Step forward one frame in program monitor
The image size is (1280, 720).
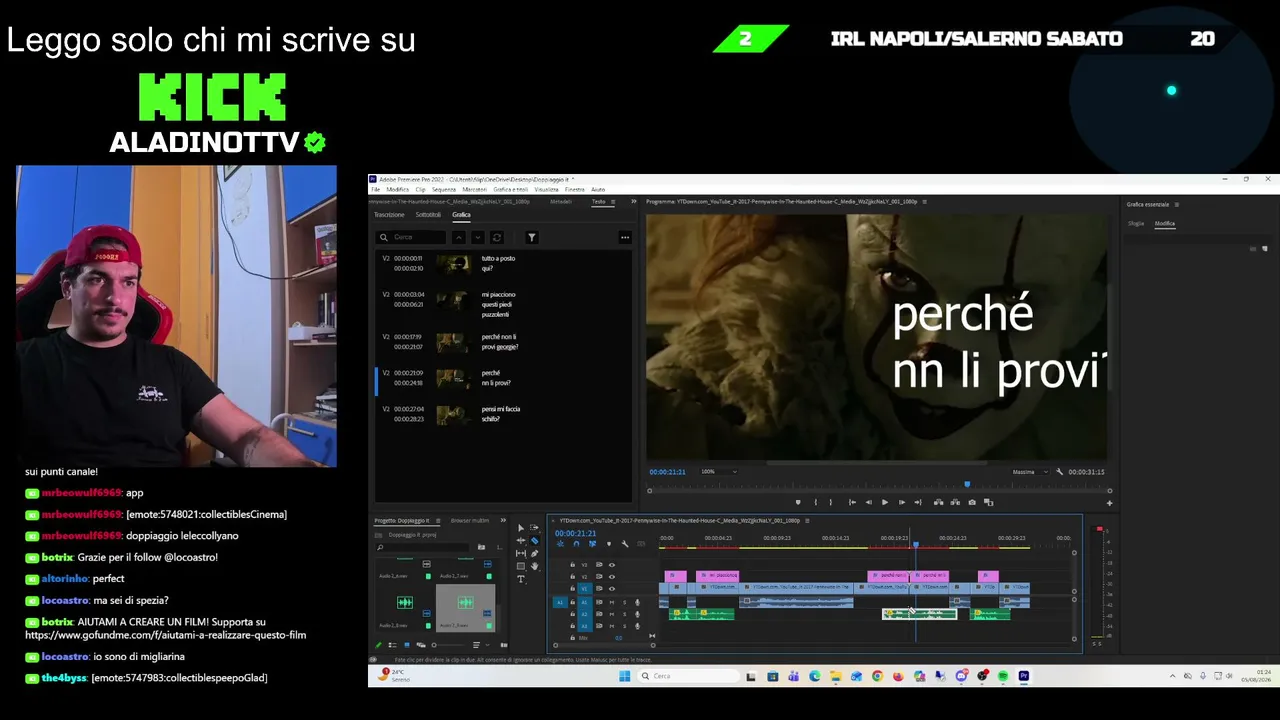click(x=902, y=502)
